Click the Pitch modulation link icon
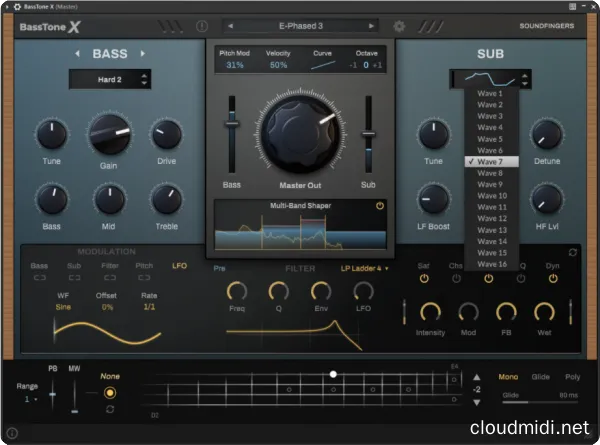 pyautogui.click(x=144, y=277)
